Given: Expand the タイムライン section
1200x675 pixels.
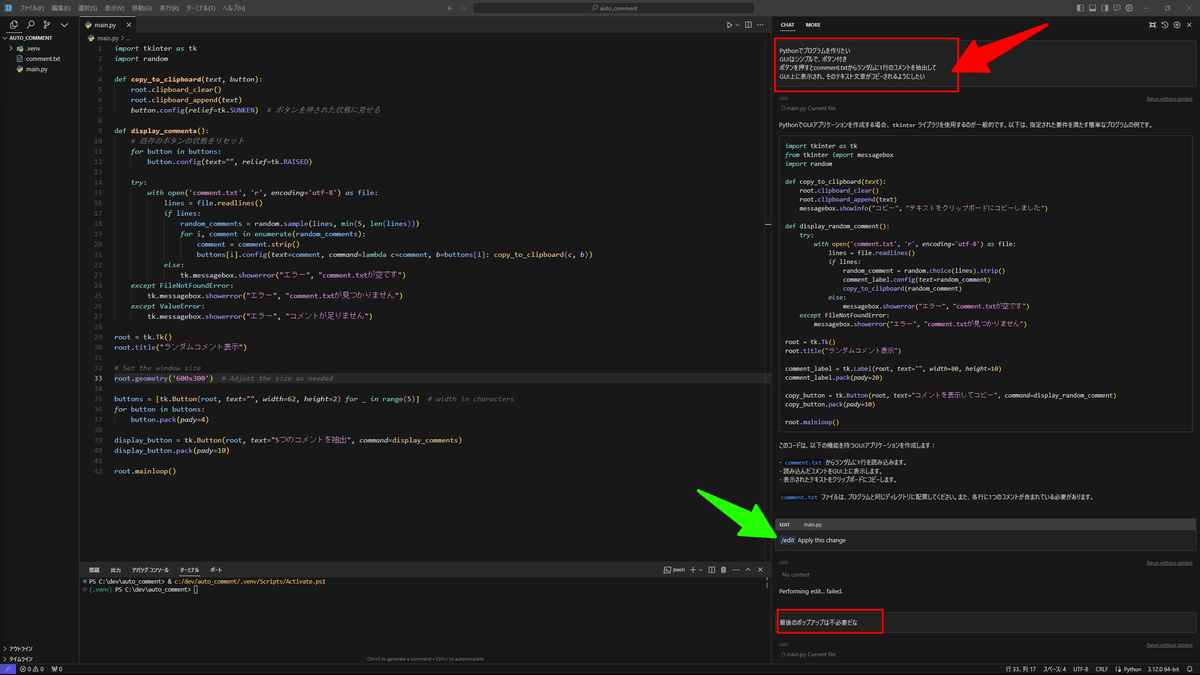Looking at the screenshot, I should (x=19, y=659).
